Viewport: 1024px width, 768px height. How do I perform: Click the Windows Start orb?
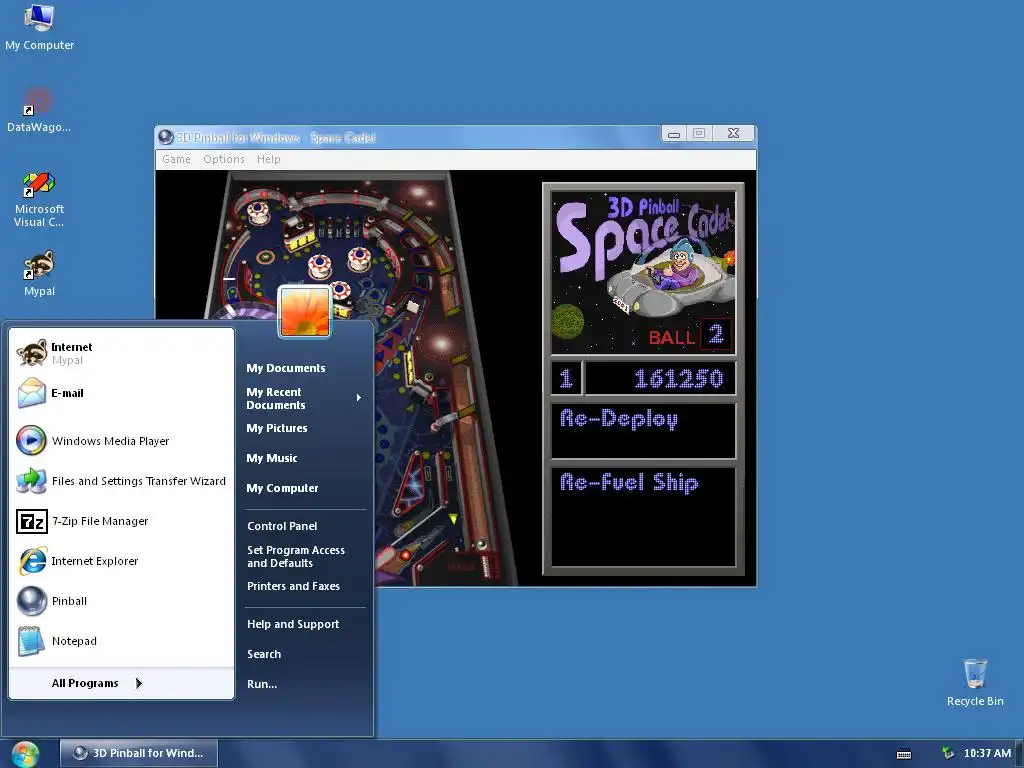tap(25, 754)
